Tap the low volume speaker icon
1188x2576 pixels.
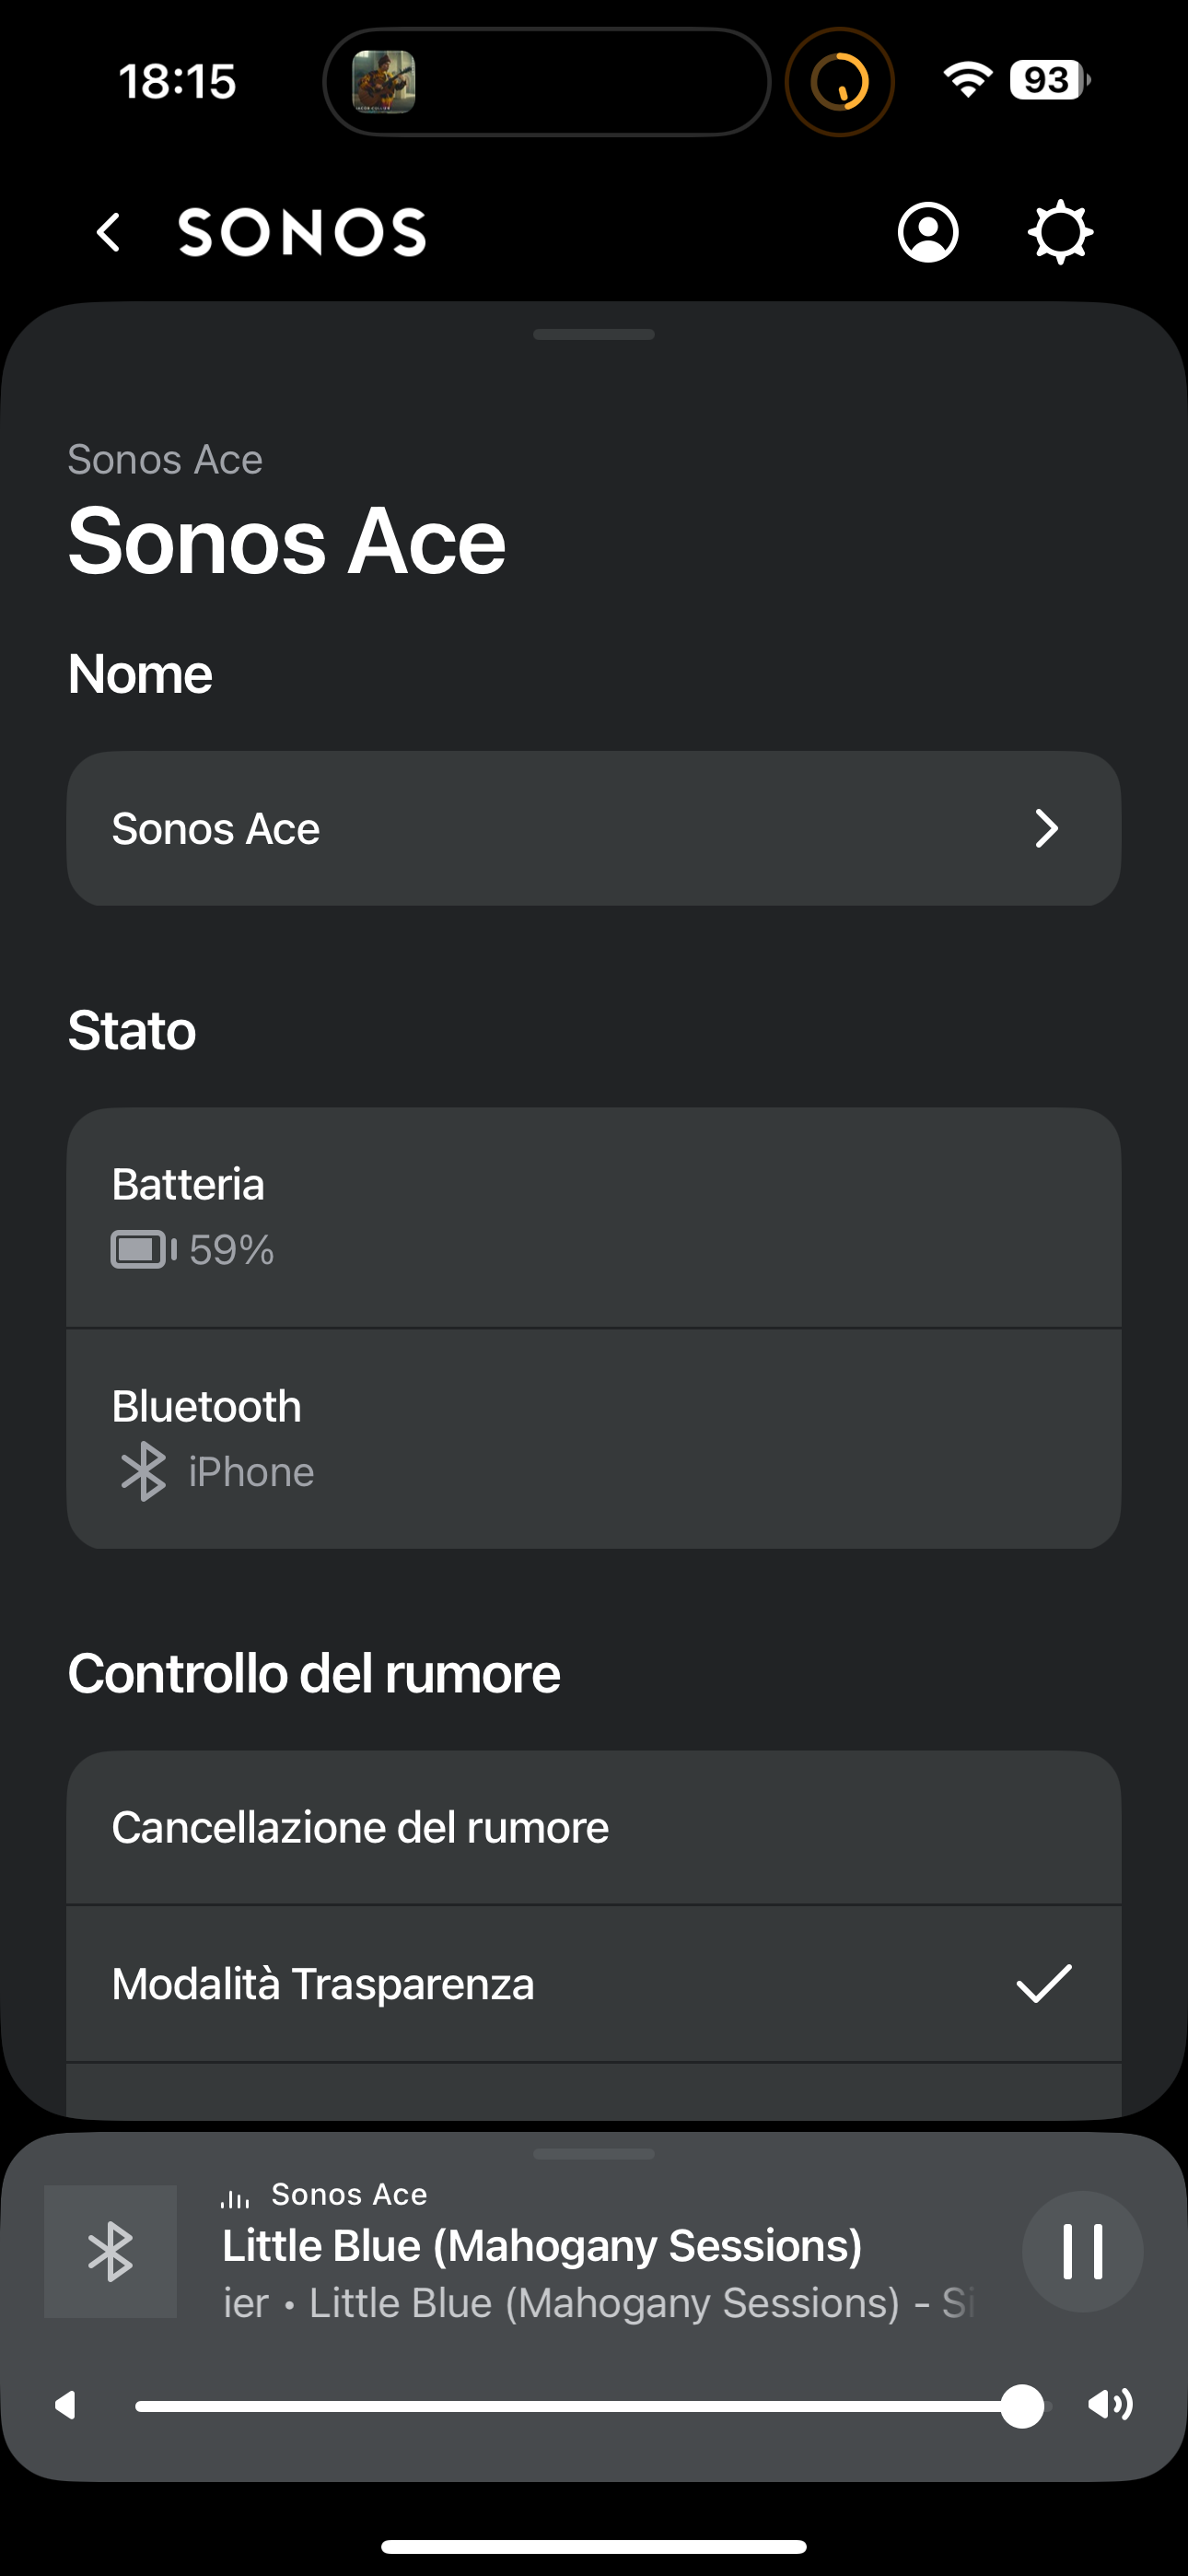[x=66, y=2405]
